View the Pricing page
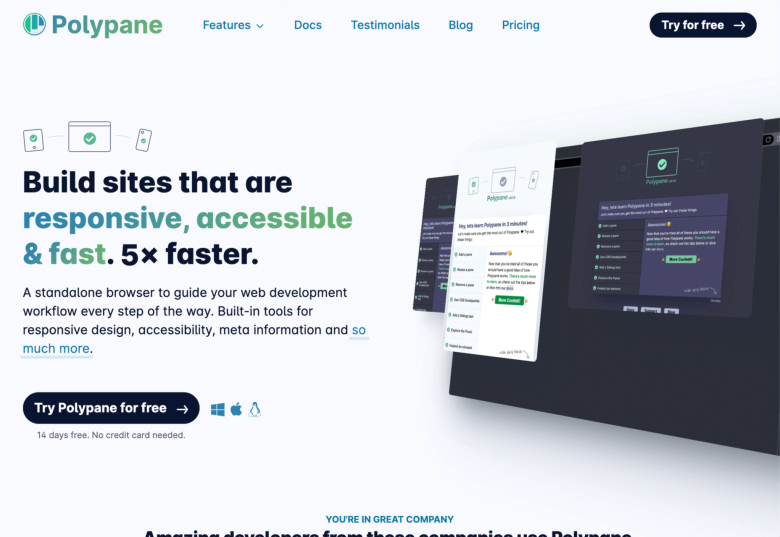 point(520,25)
